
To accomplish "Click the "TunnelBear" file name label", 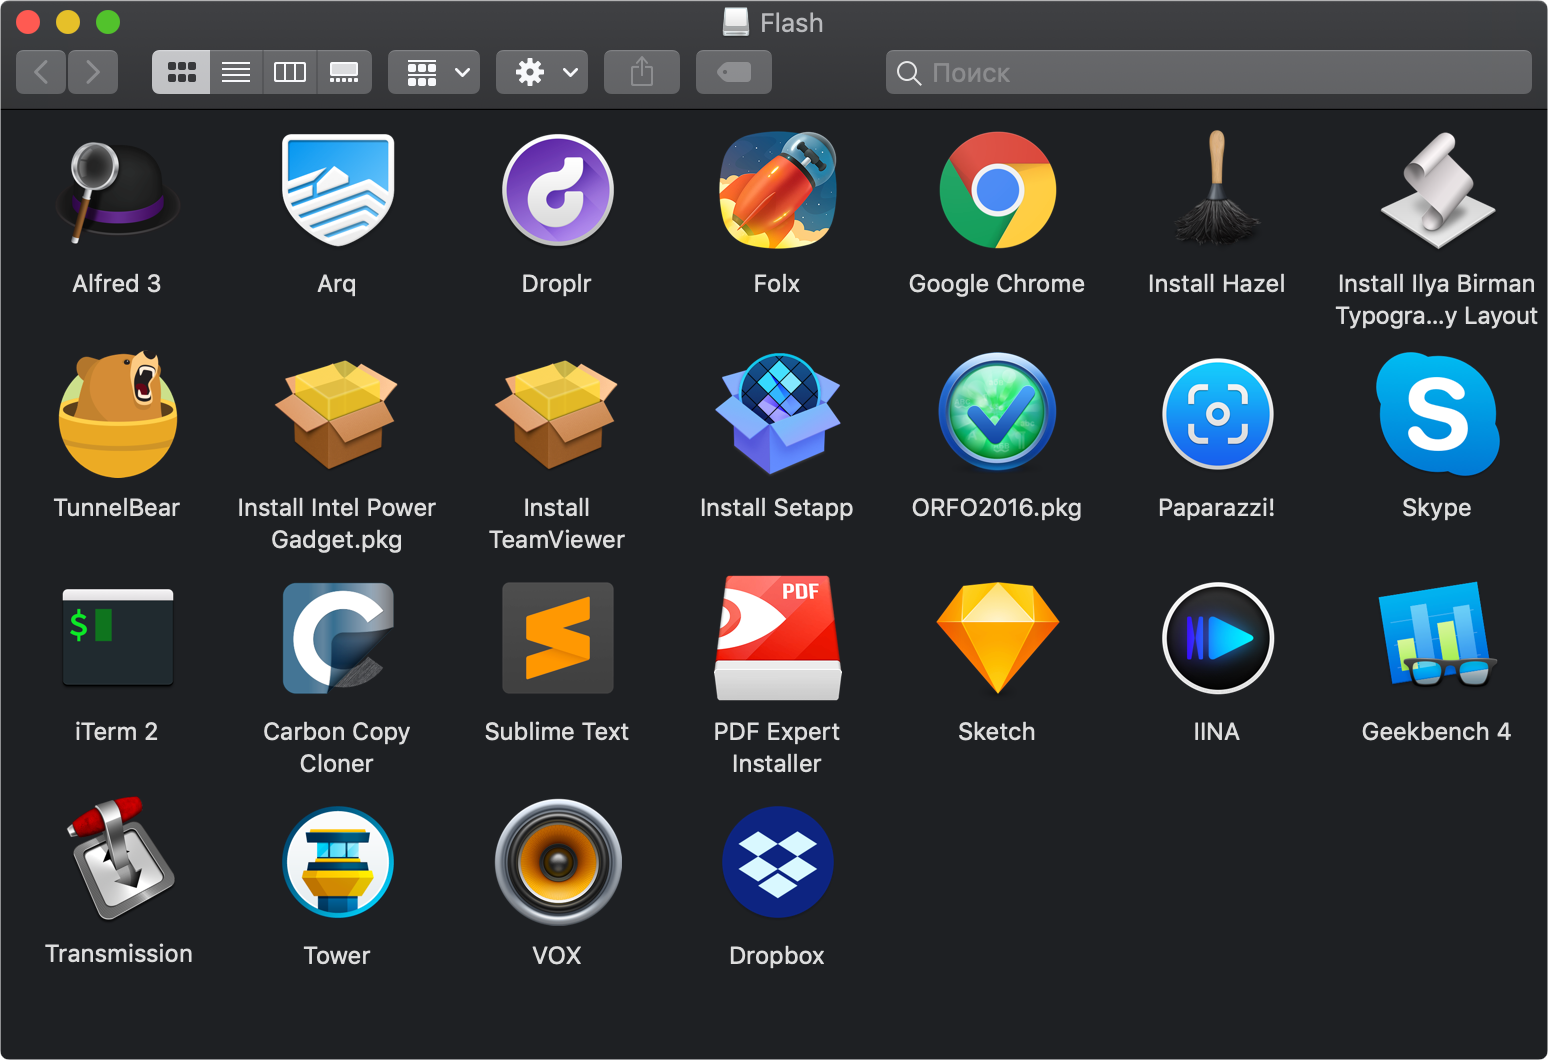I will click(117, 508).
